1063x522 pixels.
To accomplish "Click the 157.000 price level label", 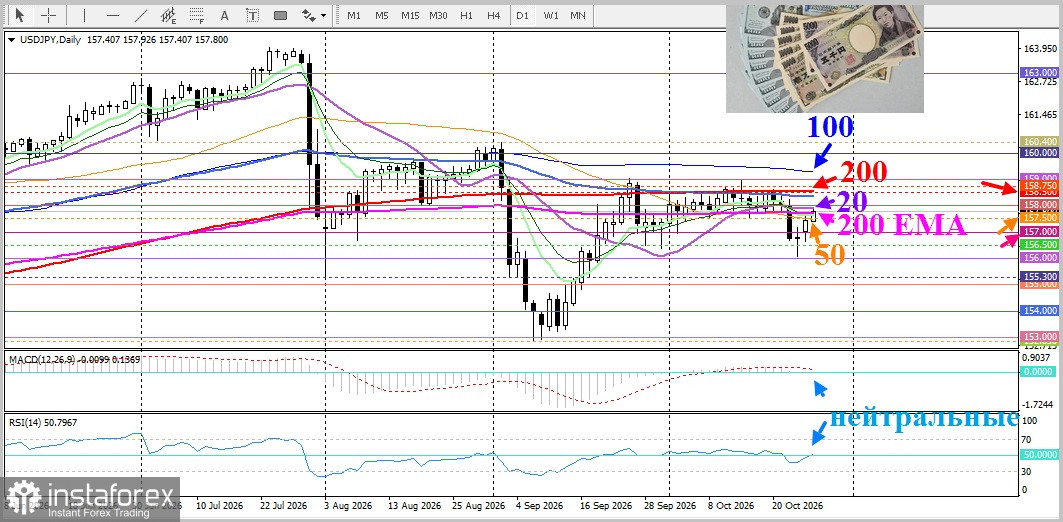I will point(1039,231).
